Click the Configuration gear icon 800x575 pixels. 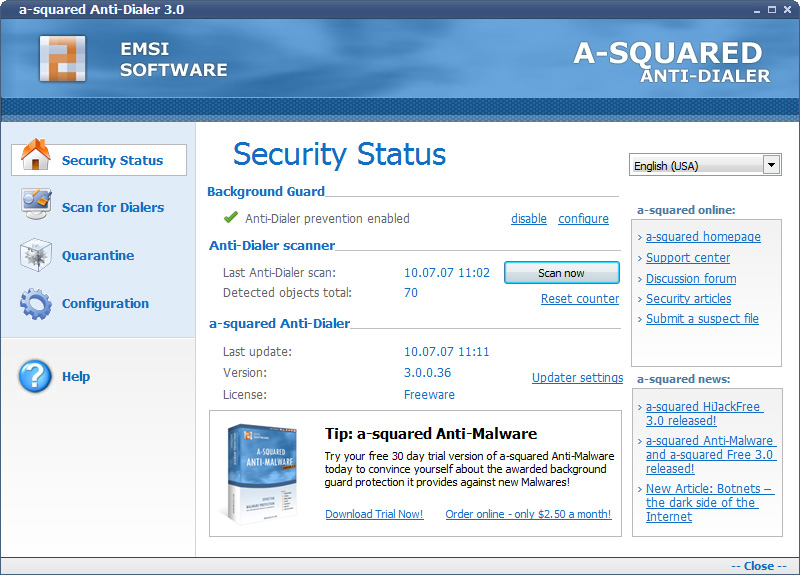point(36,303)
